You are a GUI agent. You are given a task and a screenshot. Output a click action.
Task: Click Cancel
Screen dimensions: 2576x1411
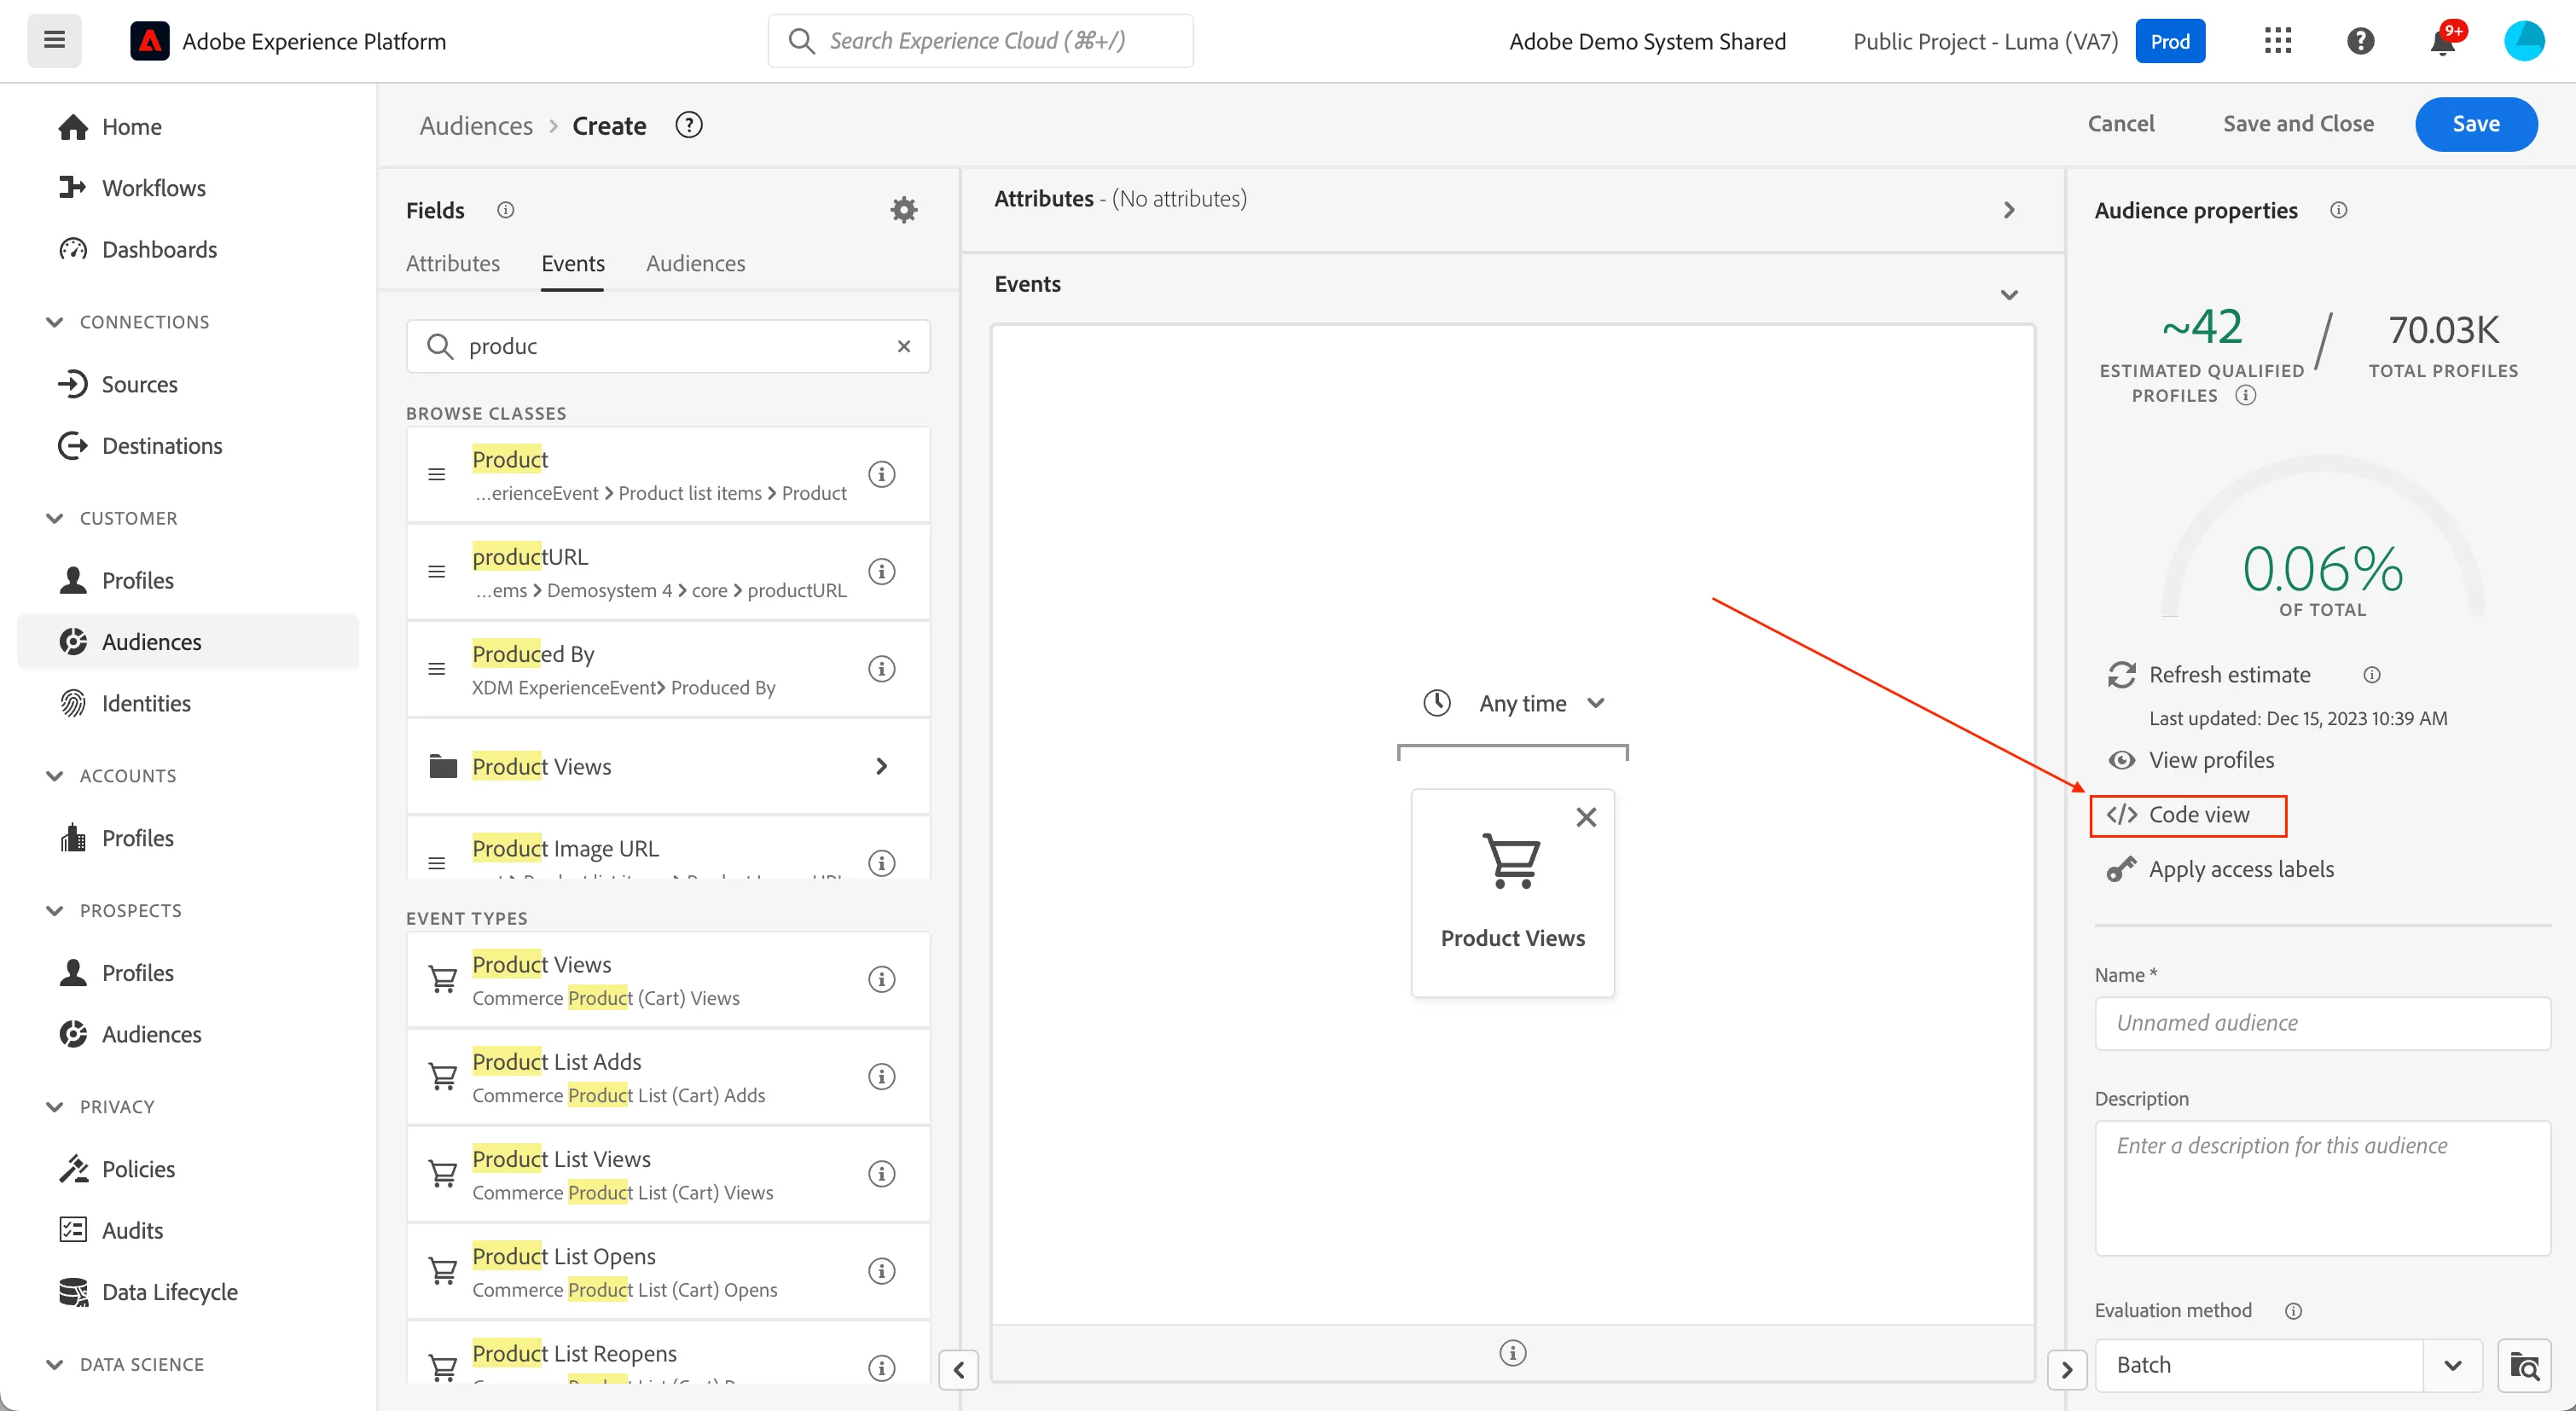click(x=2120, y=124)
